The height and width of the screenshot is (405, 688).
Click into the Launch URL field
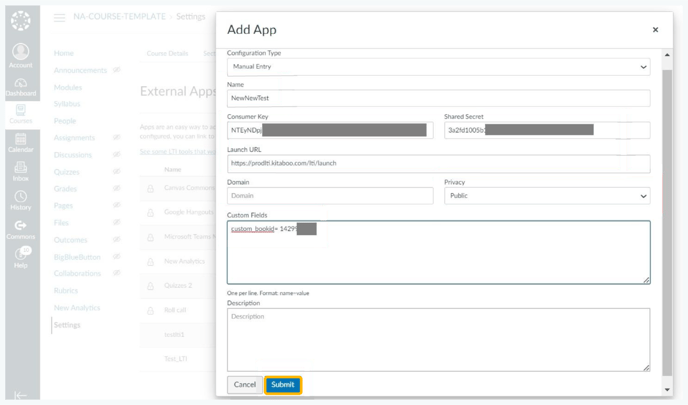tap(438, 163)
